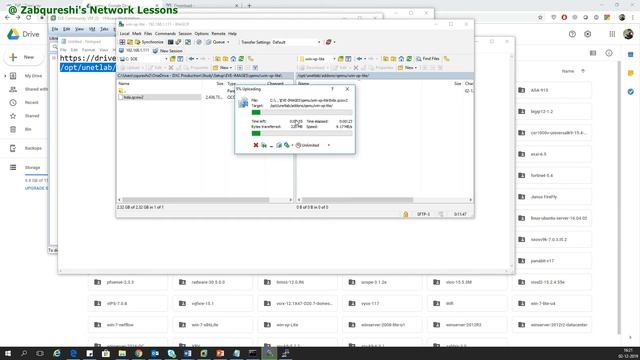The height and width of the screenshot is (360, 640).
Task: Open the Mark menu in WinSCP
Action: 136,33
